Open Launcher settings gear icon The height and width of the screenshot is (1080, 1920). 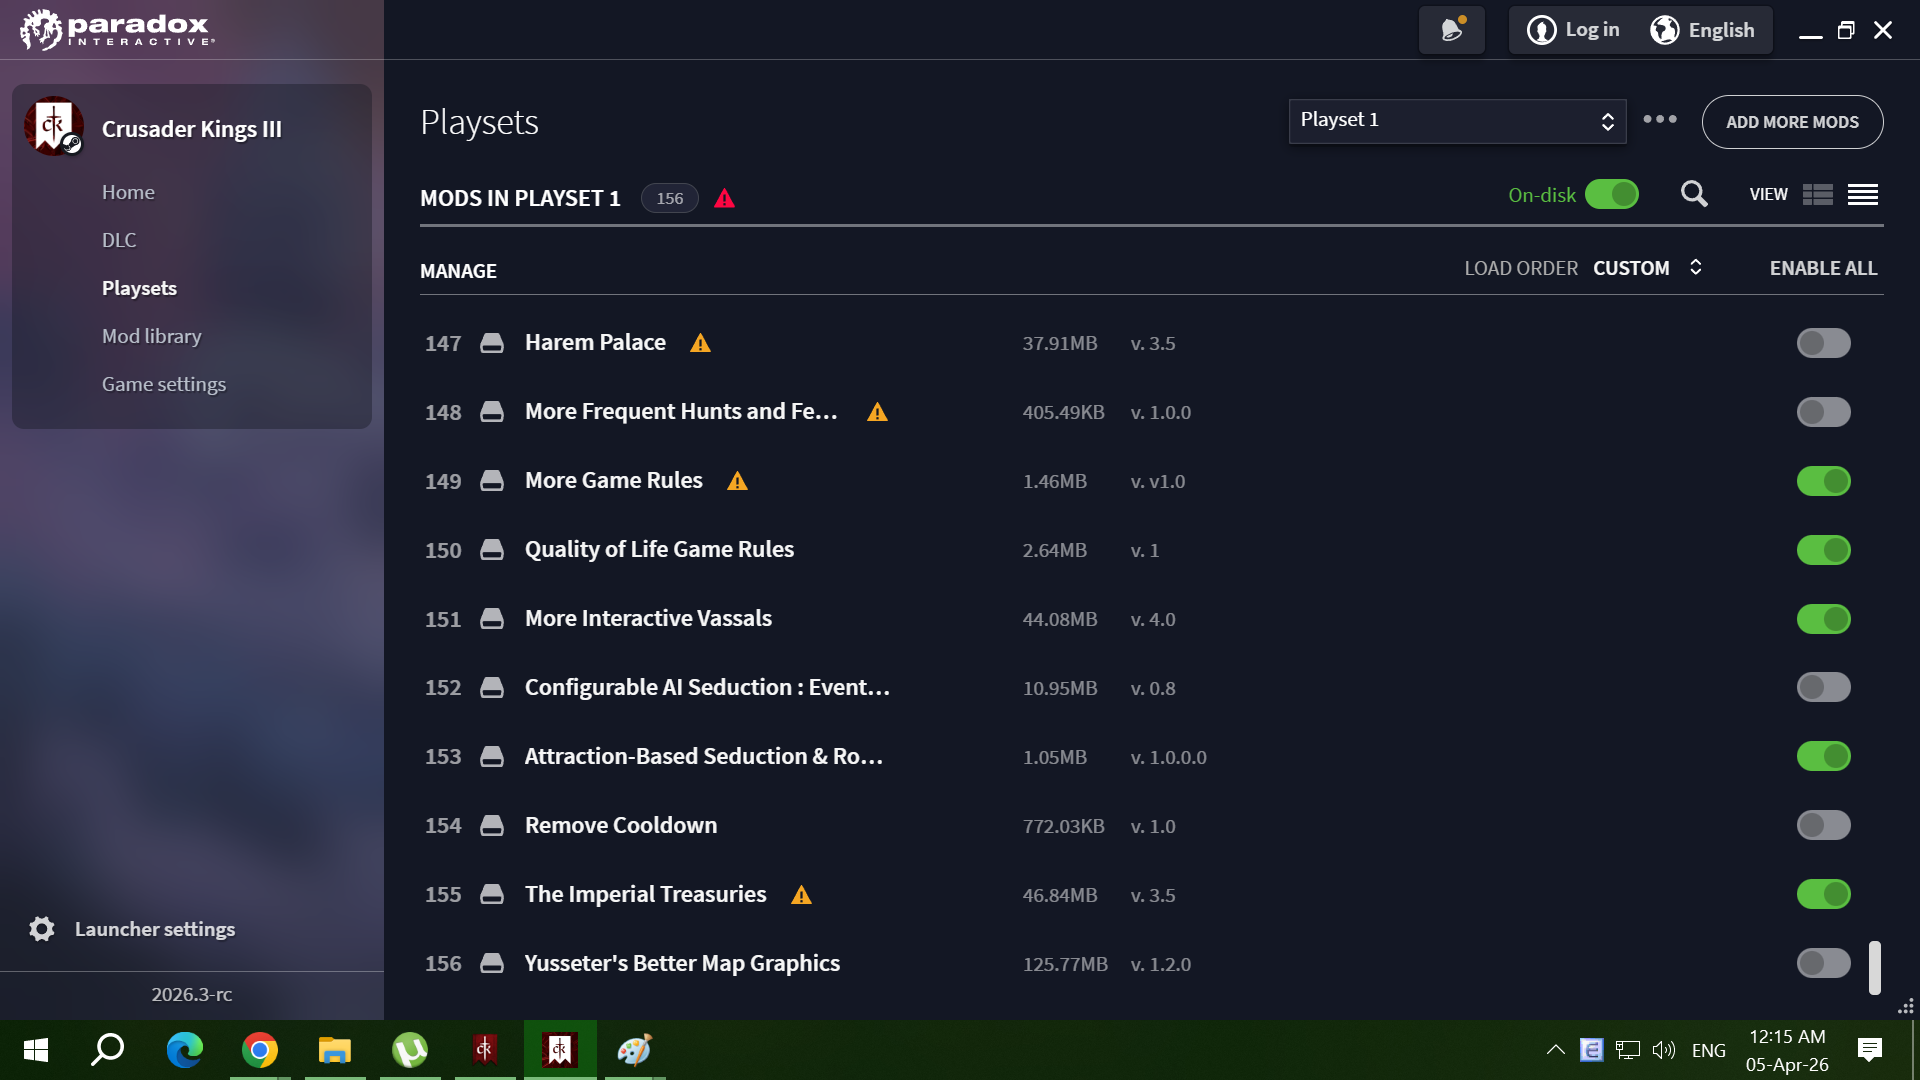tap(42, 929)
